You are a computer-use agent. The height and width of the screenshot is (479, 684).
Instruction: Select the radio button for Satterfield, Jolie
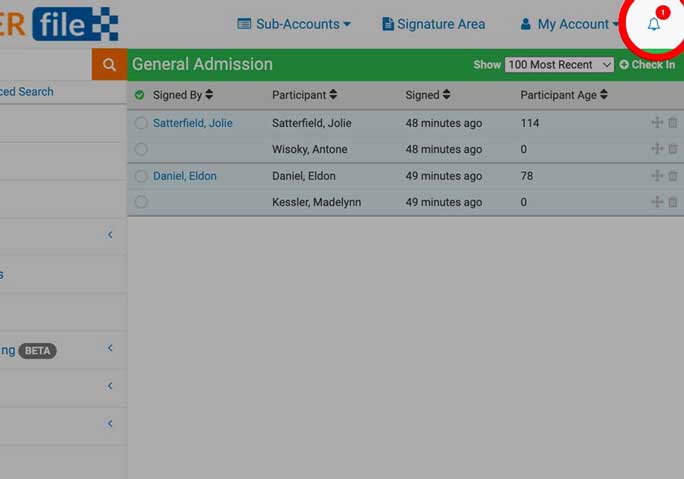pyautogui.click(x=141, y=123)
